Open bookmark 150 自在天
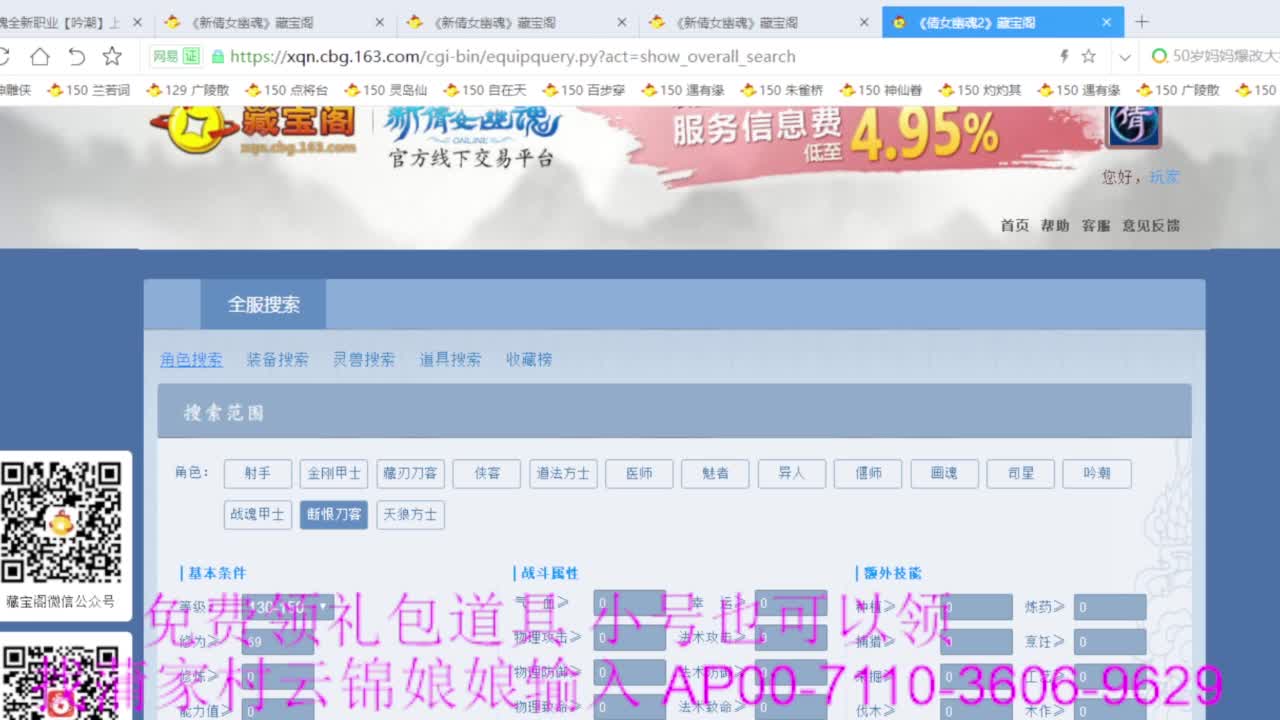The width and height of the screenshot is (1280, 720). pyautogui.click(x=485, y=90)
